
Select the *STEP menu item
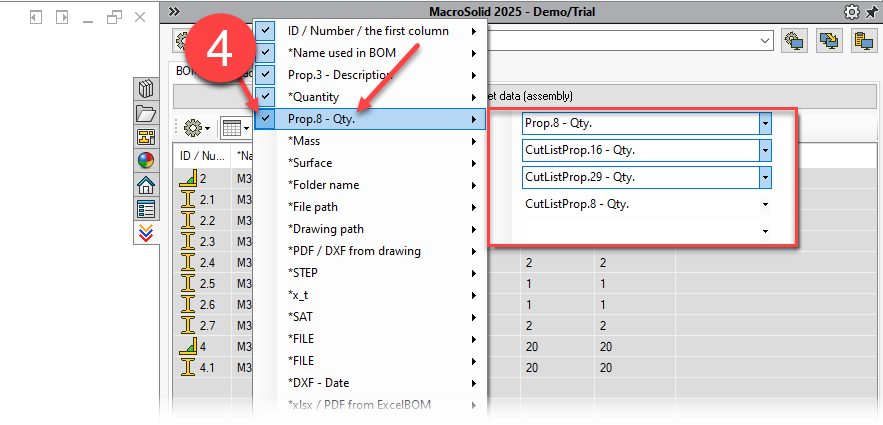[370, 273]
